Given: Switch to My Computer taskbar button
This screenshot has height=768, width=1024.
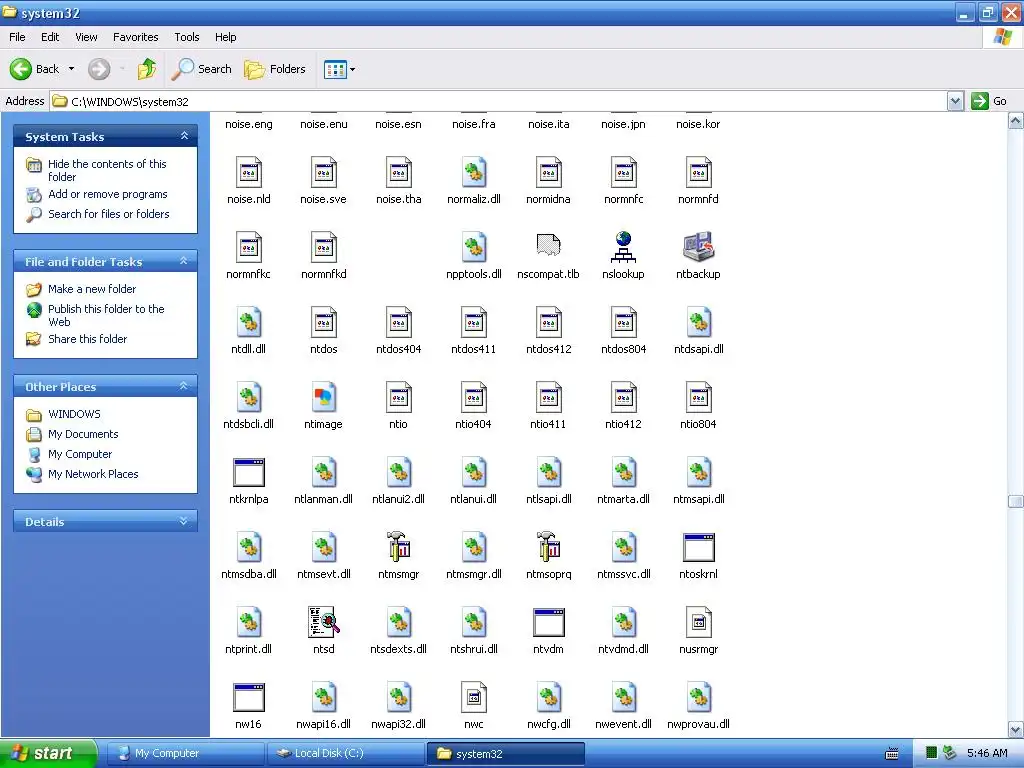Looking at the screenshot, I should (x=185, y=754).
